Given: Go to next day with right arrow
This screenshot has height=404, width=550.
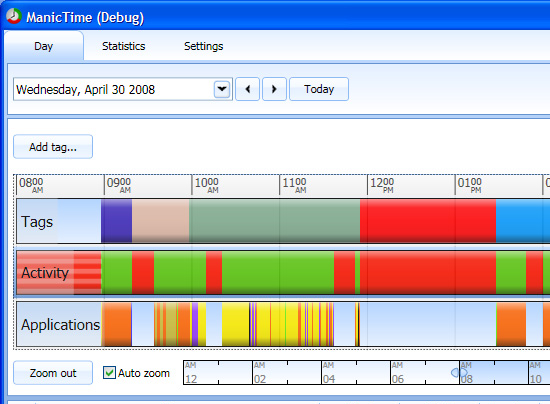Looking at the screenshot, I should 274,89.
